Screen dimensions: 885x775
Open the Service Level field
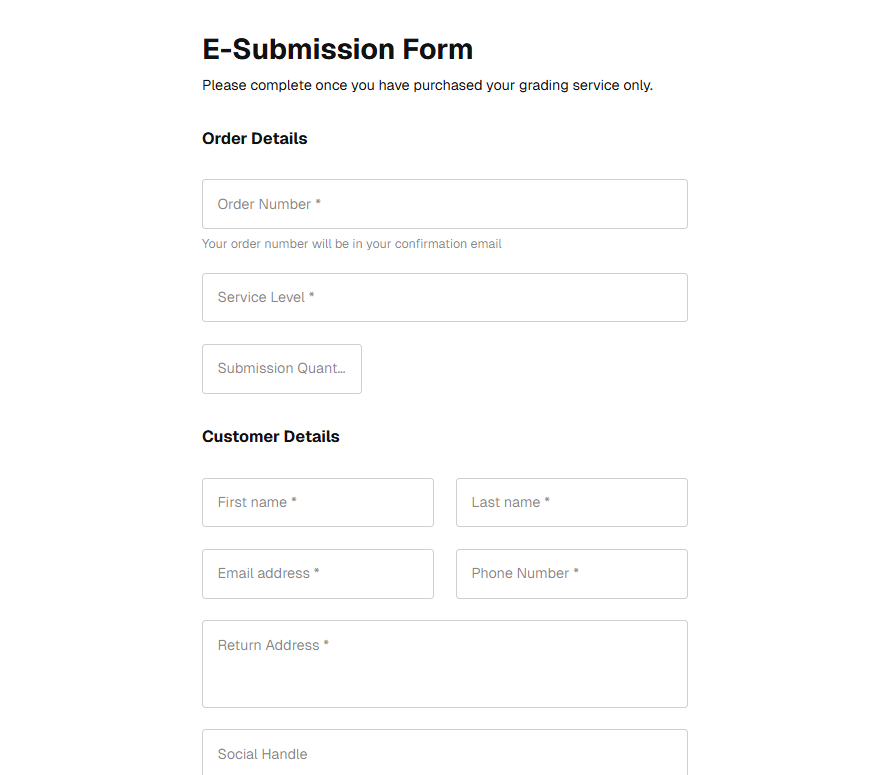pyautogui.click(x=444, y=297)
